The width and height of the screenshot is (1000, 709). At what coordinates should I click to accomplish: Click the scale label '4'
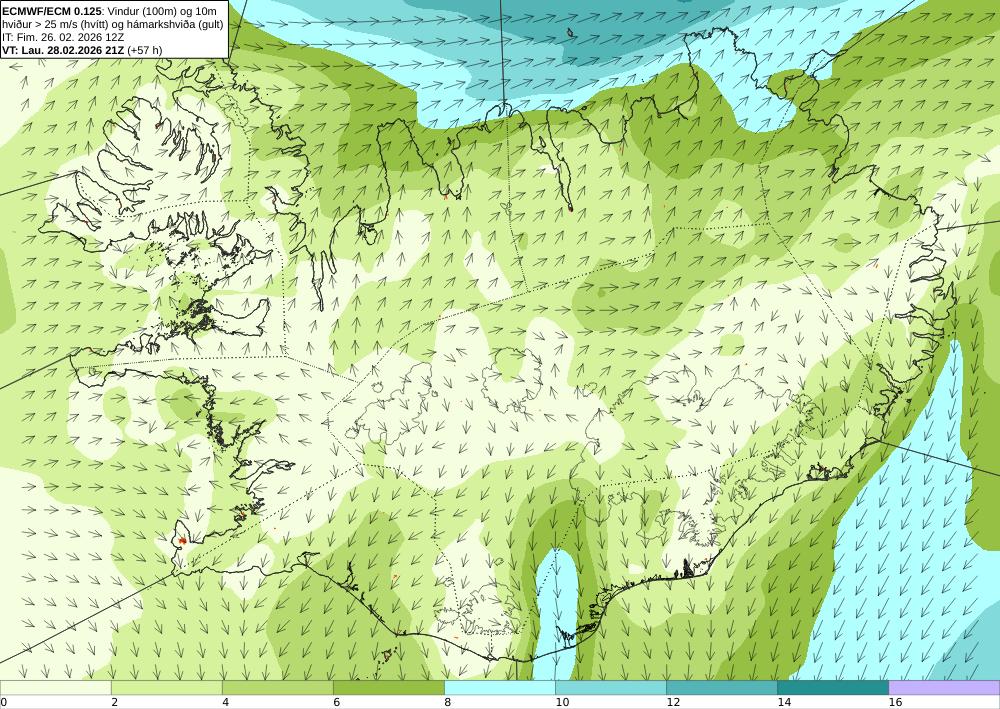tap(225, 702)
